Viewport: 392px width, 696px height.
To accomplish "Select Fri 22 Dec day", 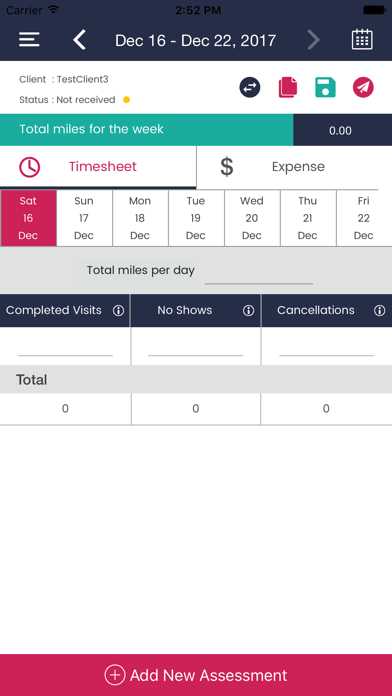I will [x=364, y=218].
